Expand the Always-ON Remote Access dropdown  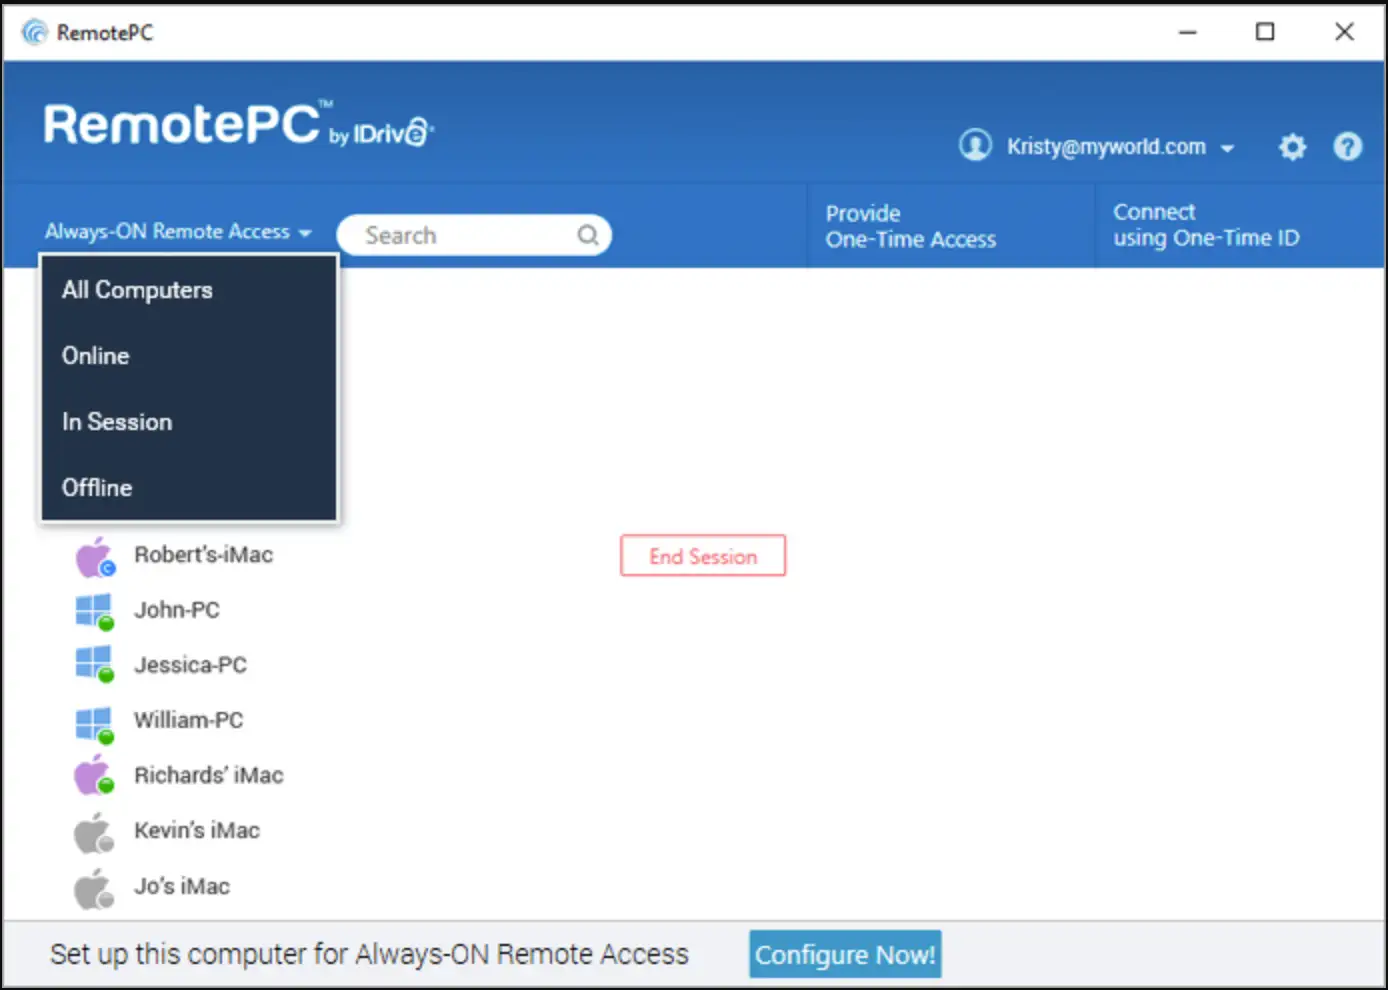click(178, 232)
